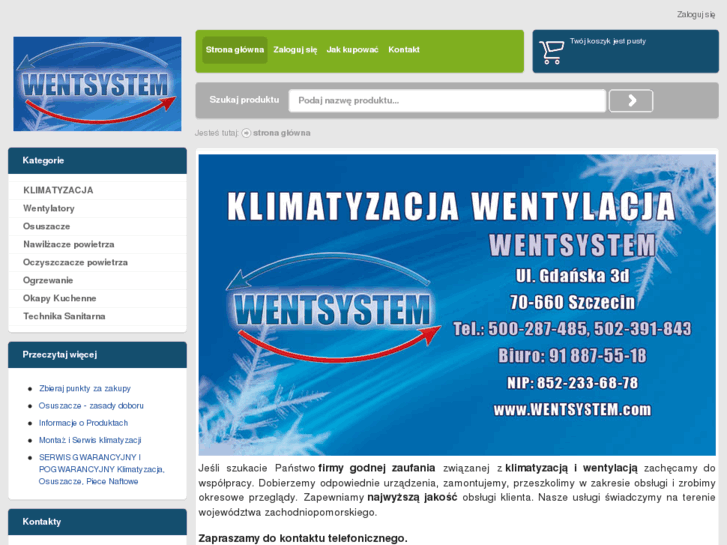Open the KLIMATYZACJA category
The image size is (727, 545).
click(58, 190)
